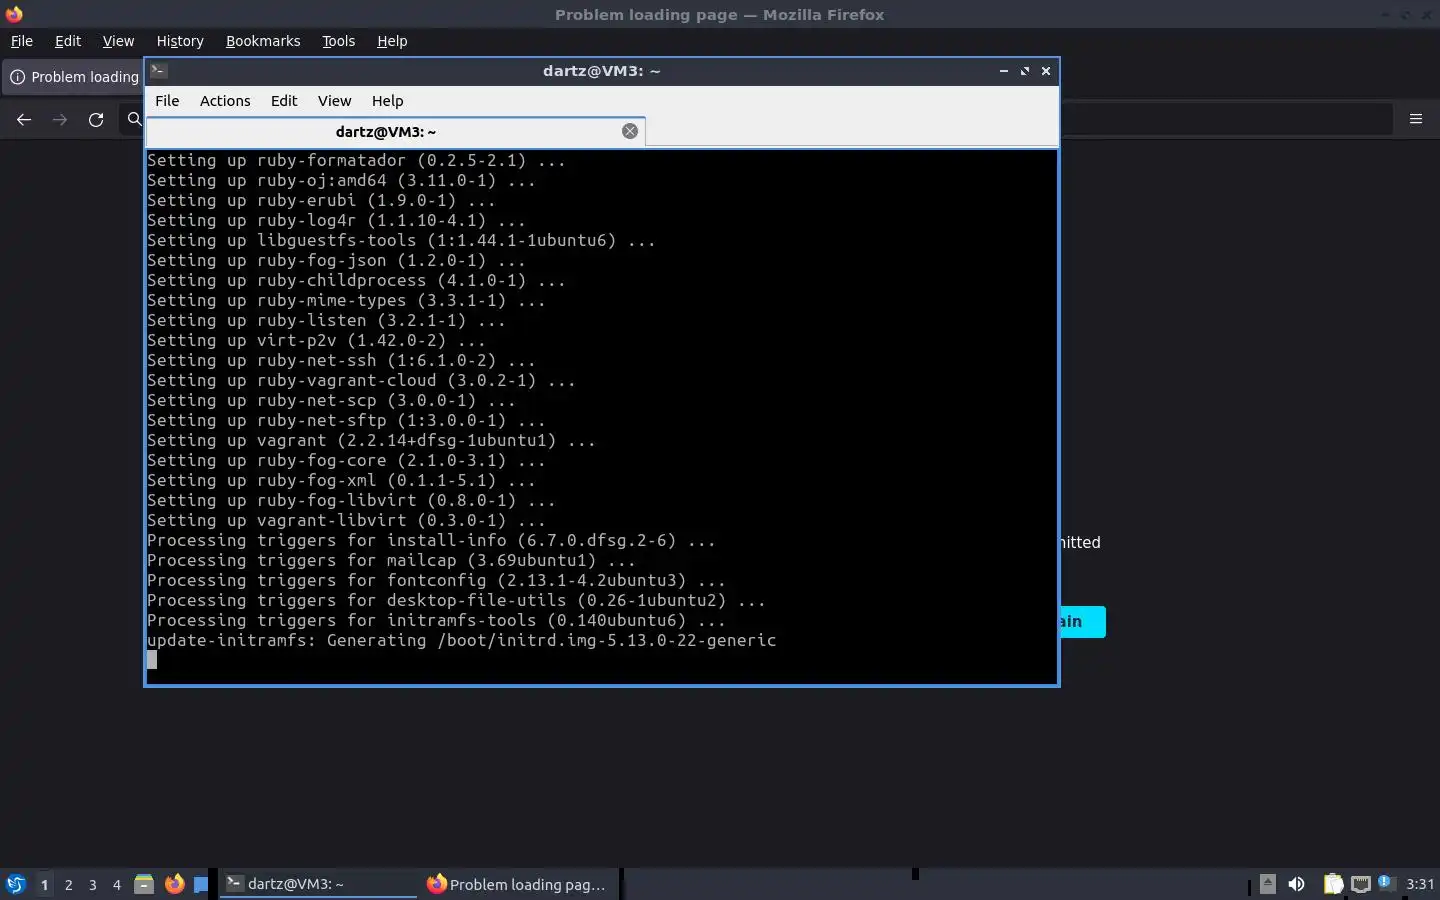Click the show desktop panel icon

click(201, 884)
